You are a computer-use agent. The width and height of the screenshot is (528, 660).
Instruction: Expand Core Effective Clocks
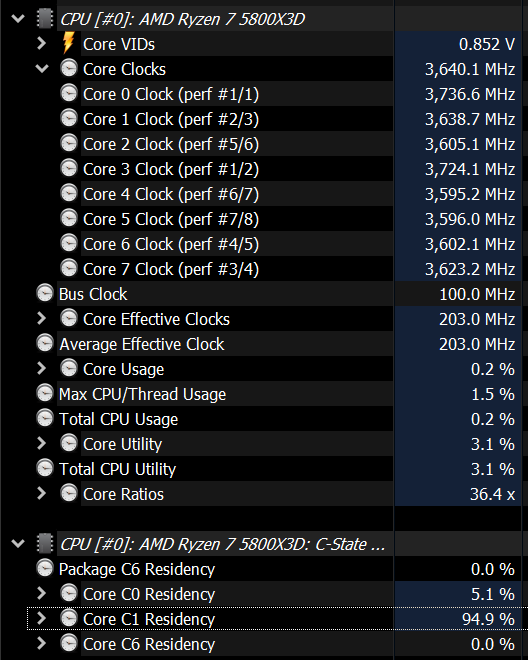click(41, 318)
